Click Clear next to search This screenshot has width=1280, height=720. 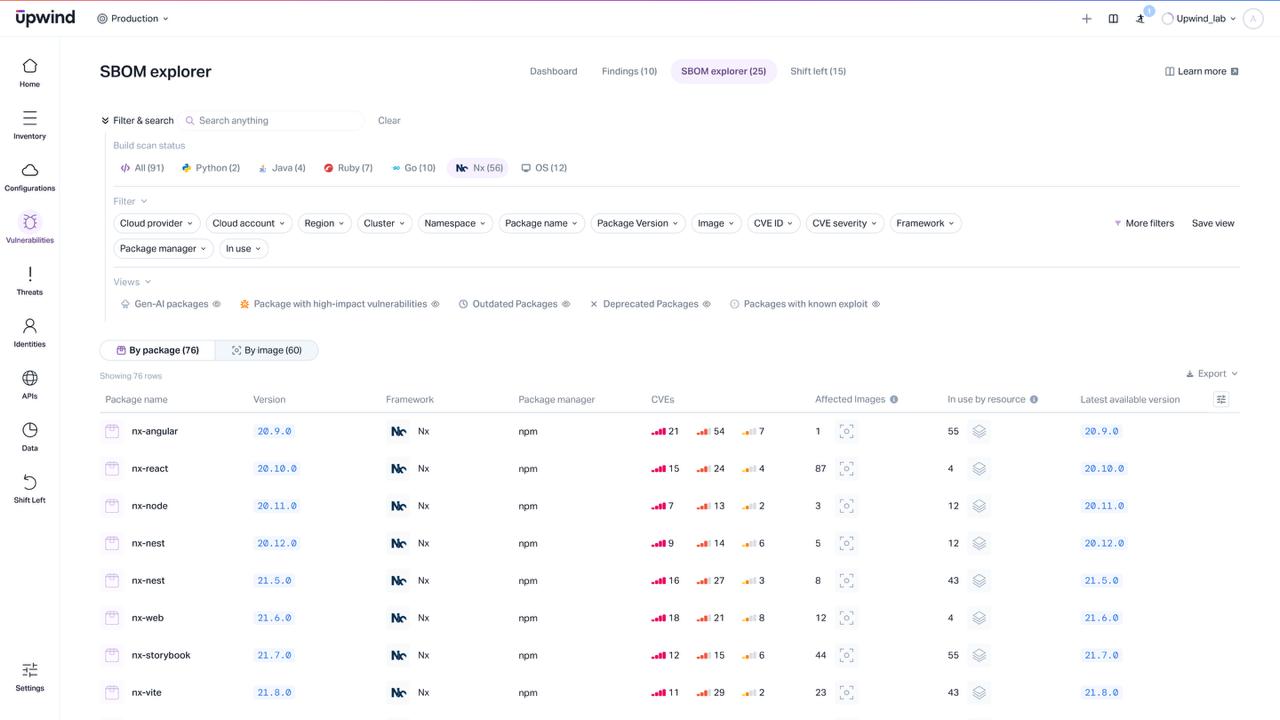pos(389,120)
